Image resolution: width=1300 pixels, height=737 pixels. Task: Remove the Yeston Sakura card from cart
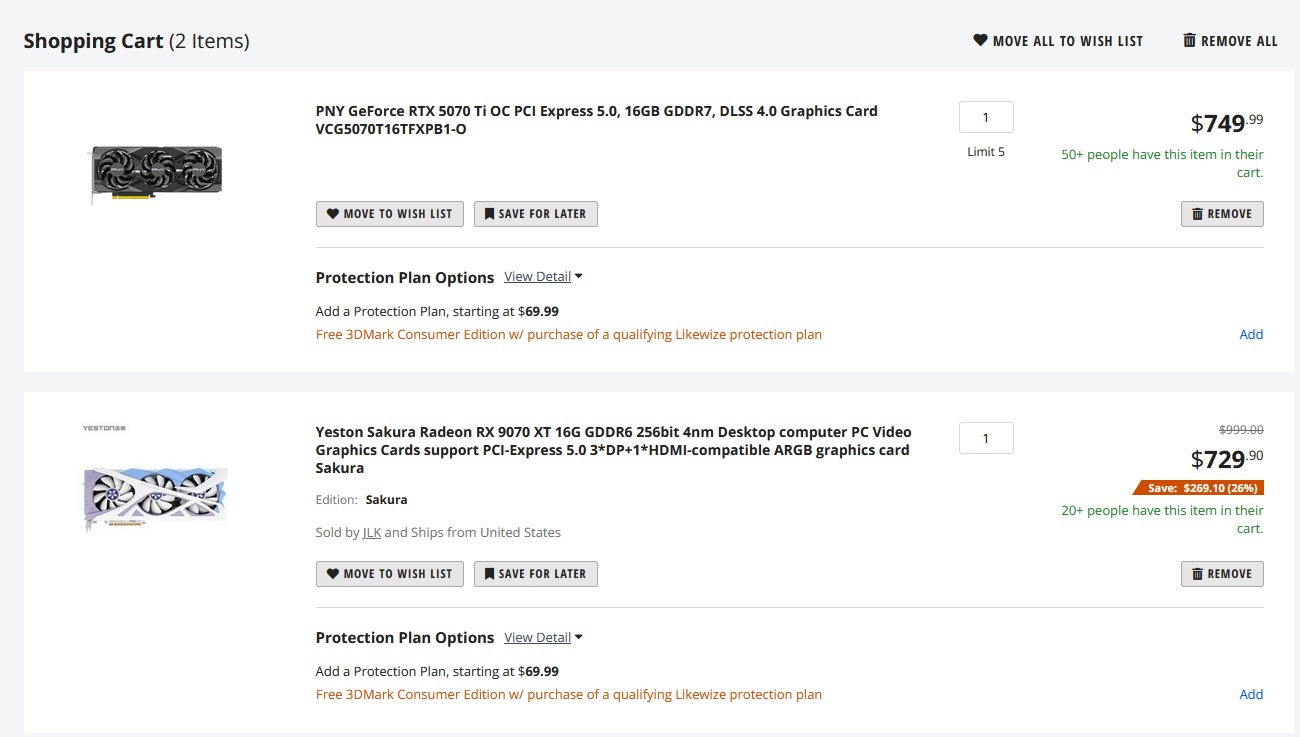click(1222, 574)
